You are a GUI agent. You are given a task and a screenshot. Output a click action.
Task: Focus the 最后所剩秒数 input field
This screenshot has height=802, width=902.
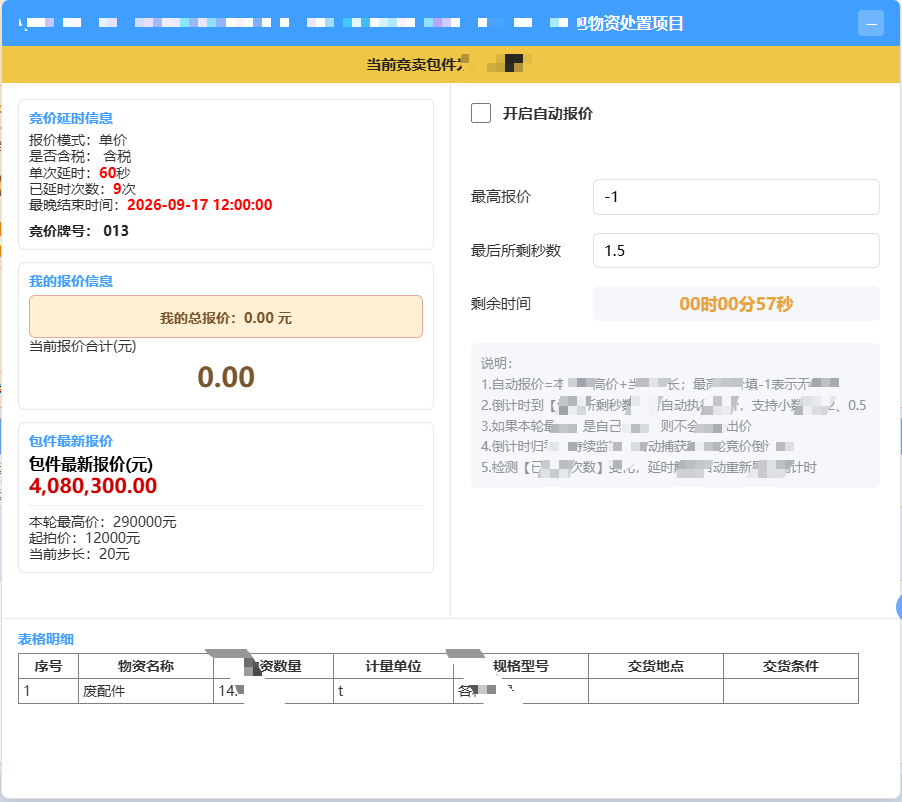coord(736,250)
